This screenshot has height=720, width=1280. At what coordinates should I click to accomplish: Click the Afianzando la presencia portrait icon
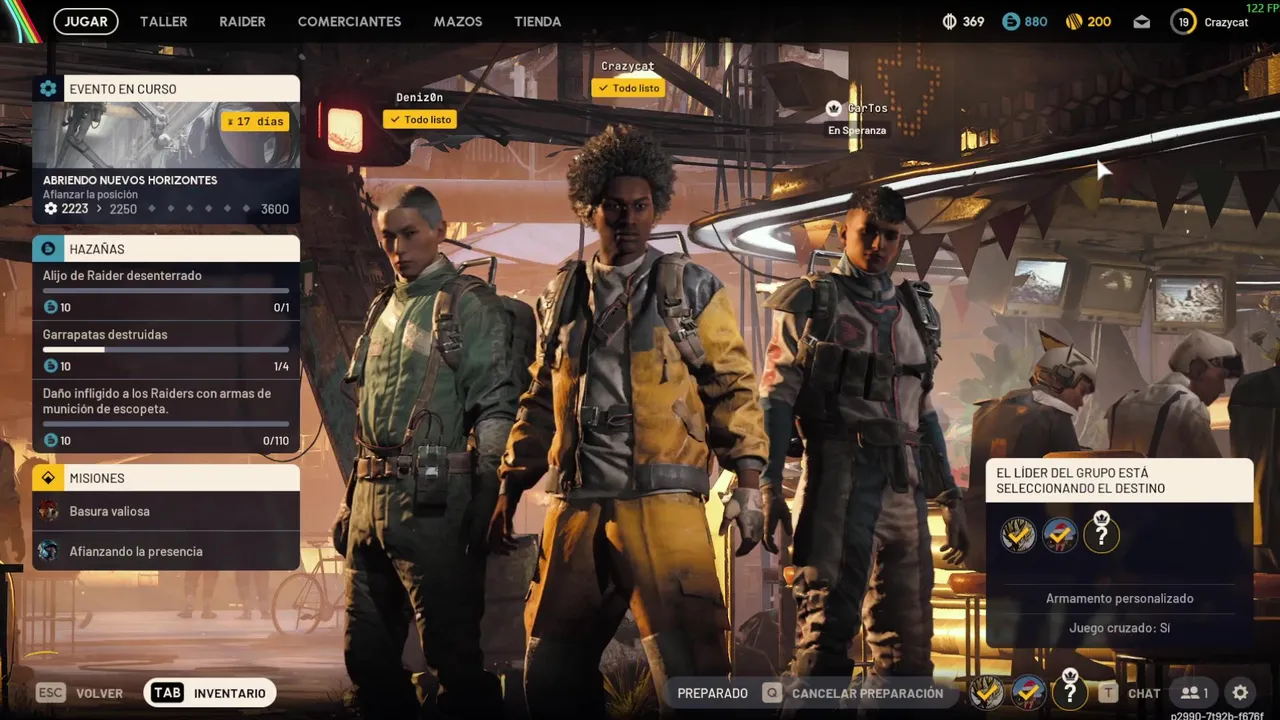[48, 551]
